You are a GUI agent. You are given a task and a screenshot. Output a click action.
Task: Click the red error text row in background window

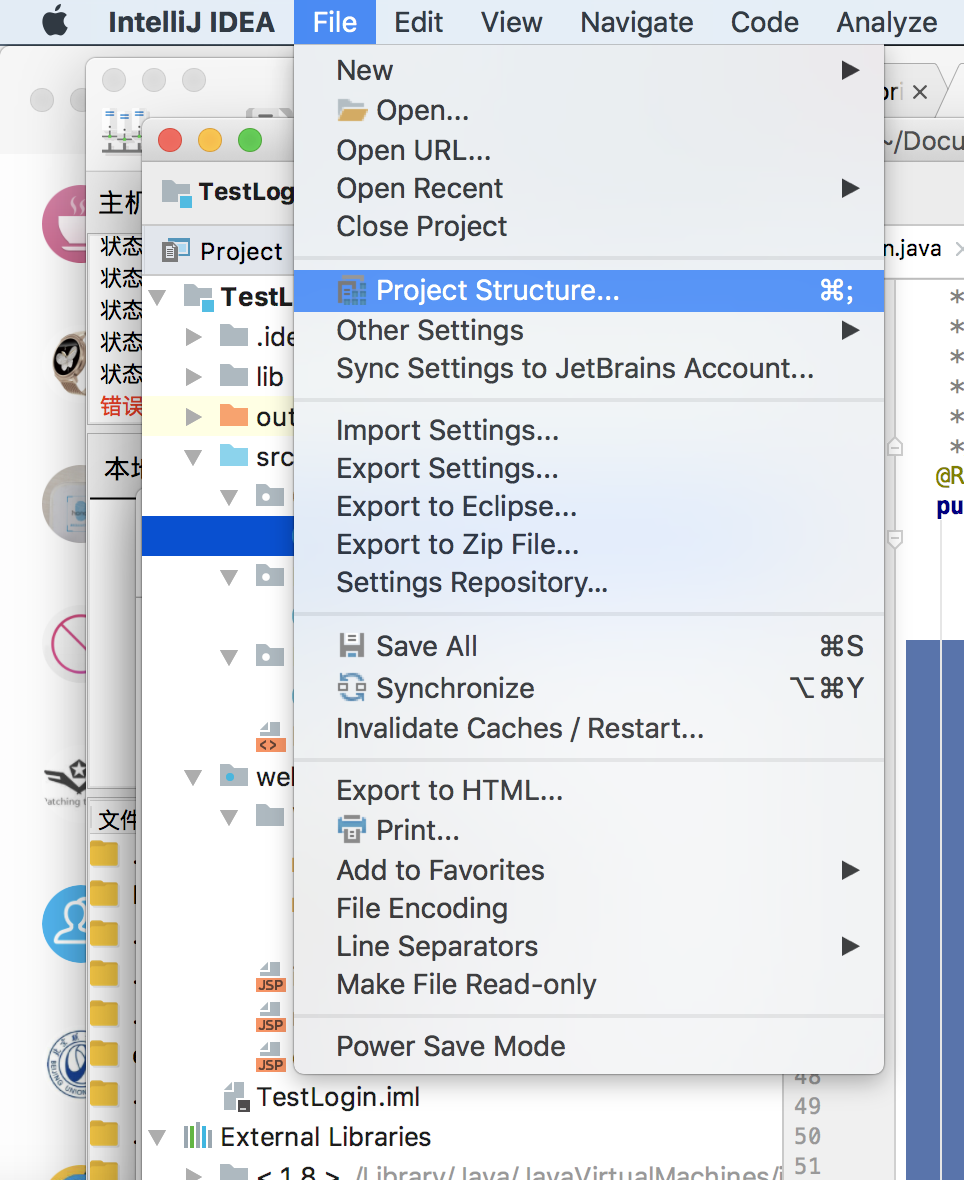[x=121, y=406]
